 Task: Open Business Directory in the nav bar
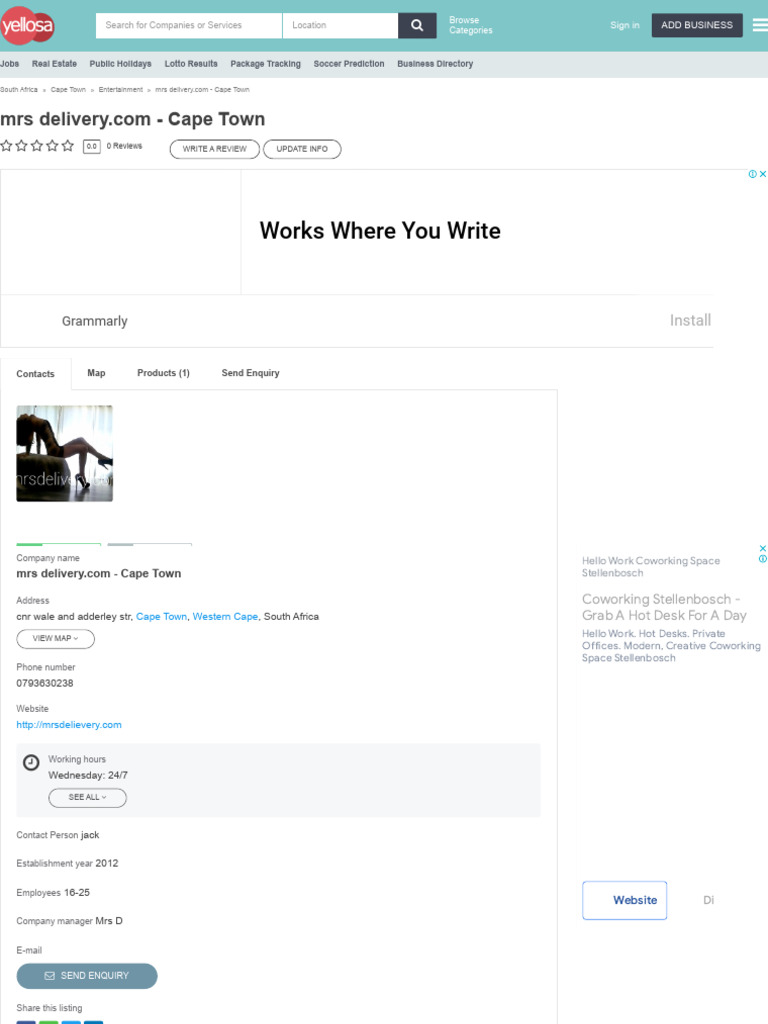tap(435, 64)
